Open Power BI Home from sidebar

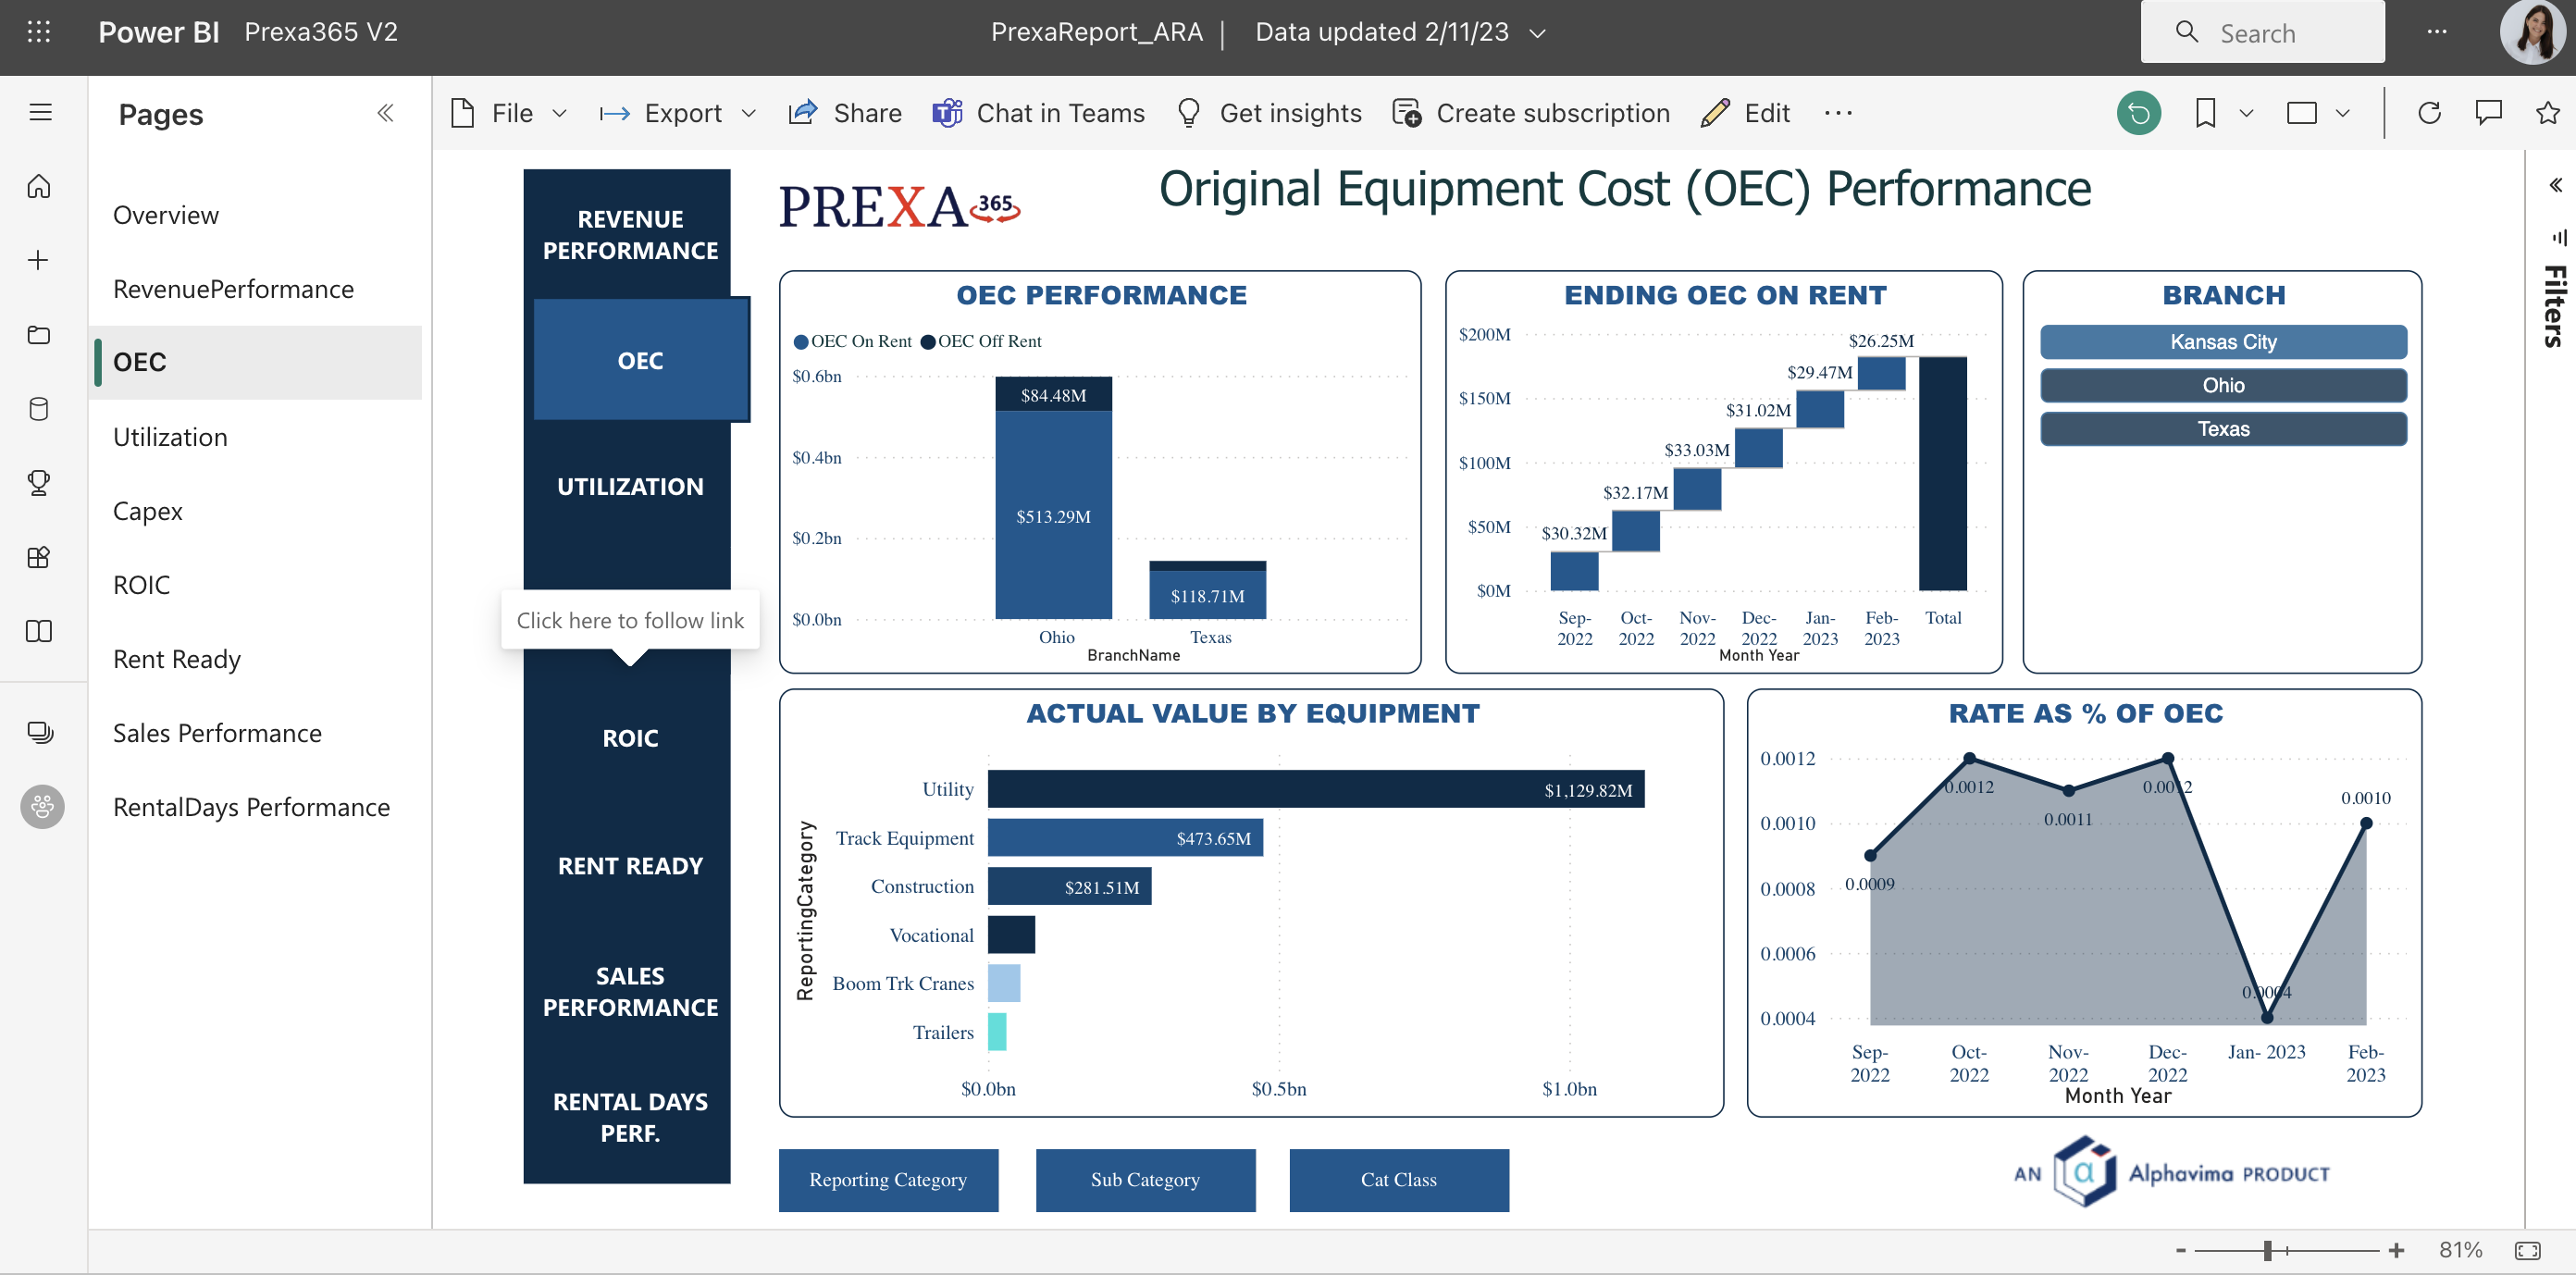(39, 186)
